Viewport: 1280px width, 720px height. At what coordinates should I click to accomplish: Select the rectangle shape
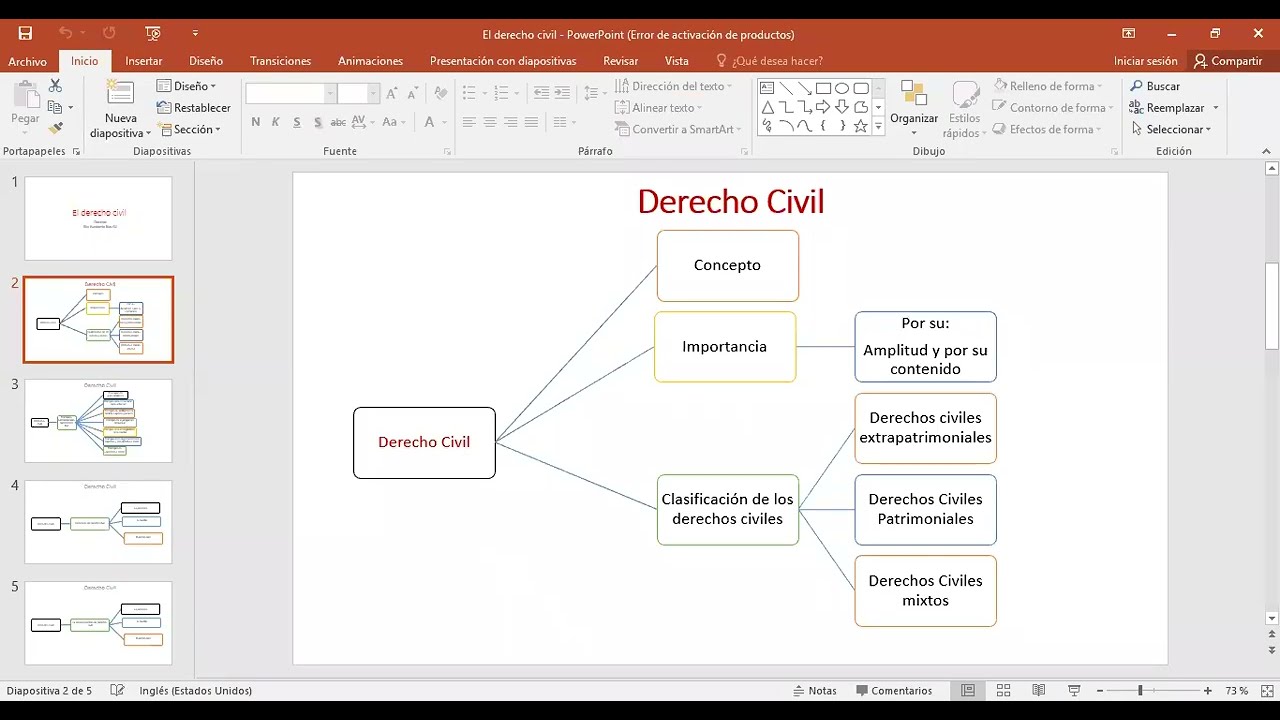pyautogui.click(x=823, y=88)
